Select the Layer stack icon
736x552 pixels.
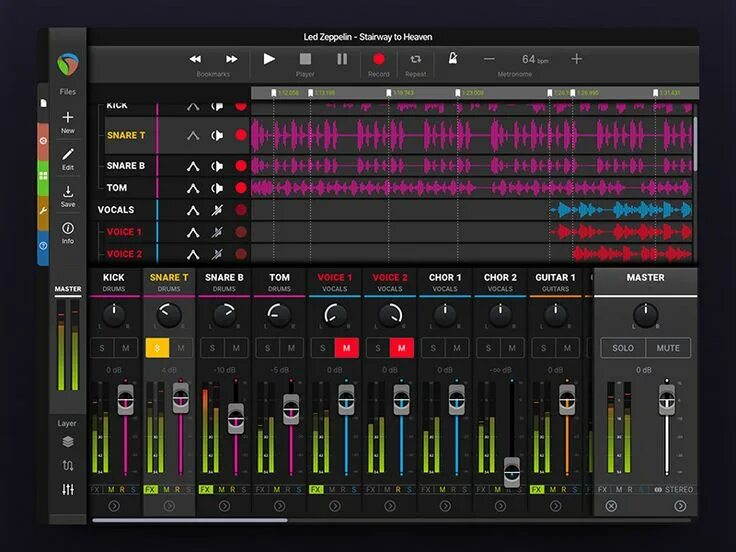[68, 442]
